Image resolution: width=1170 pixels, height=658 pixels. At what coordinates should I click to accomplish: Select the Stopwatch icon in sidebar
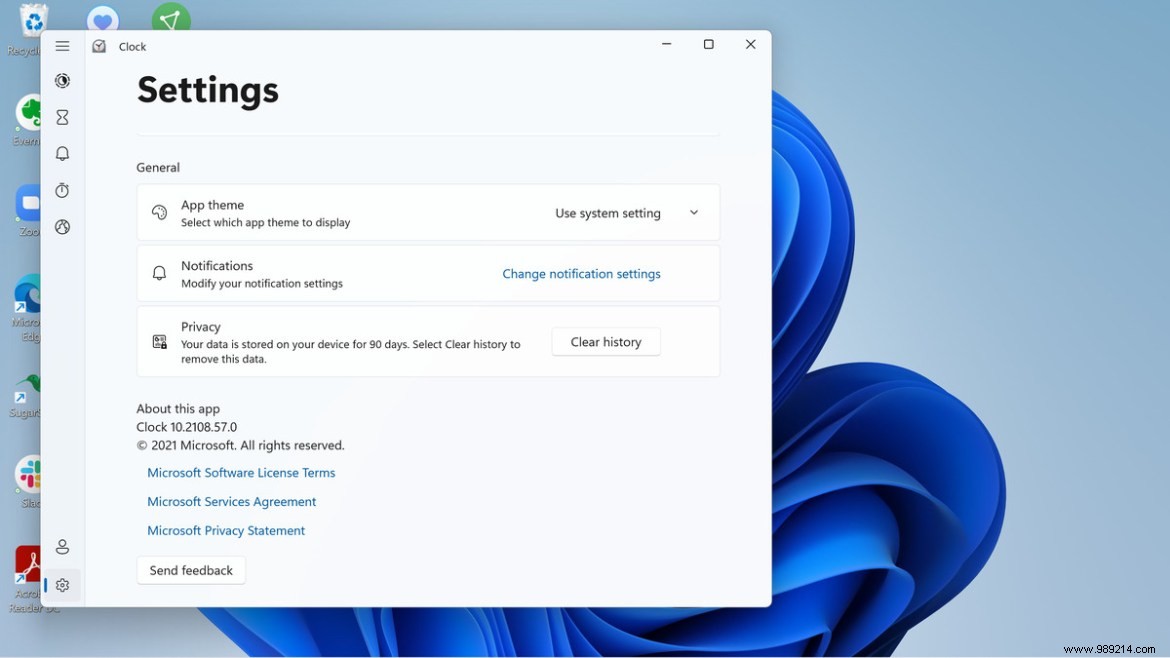[62, 190]
